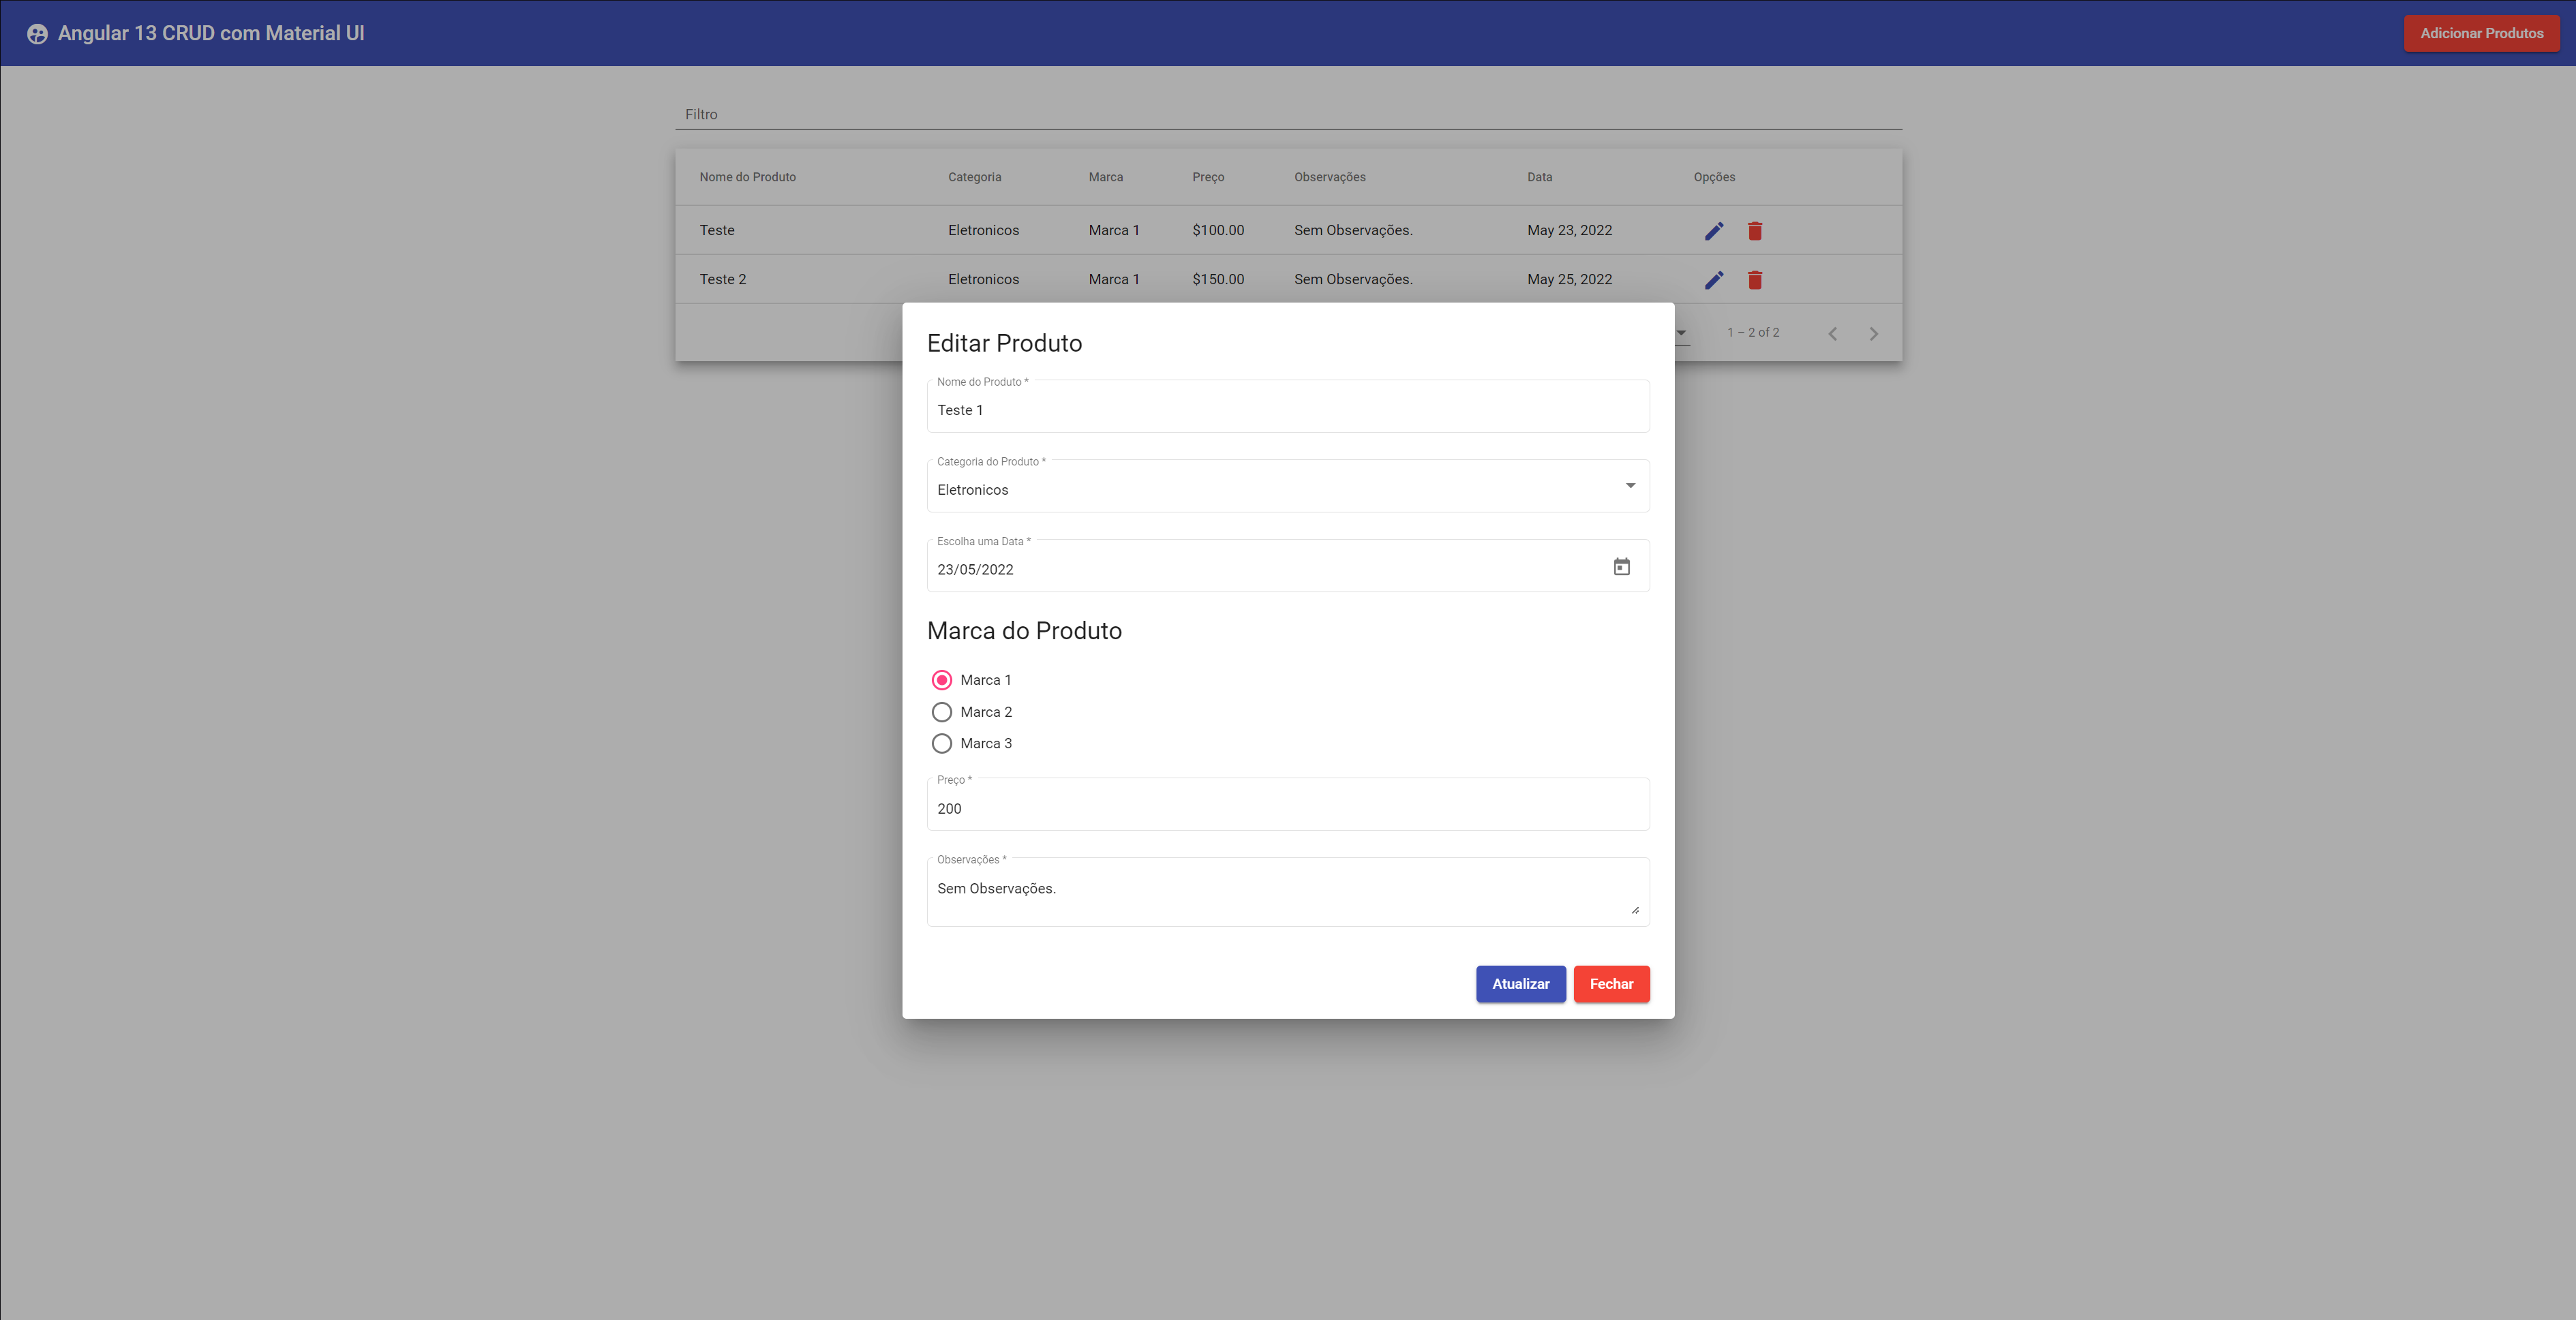Open the Categoria do Produto dropdown

(x=1288, y=487)
